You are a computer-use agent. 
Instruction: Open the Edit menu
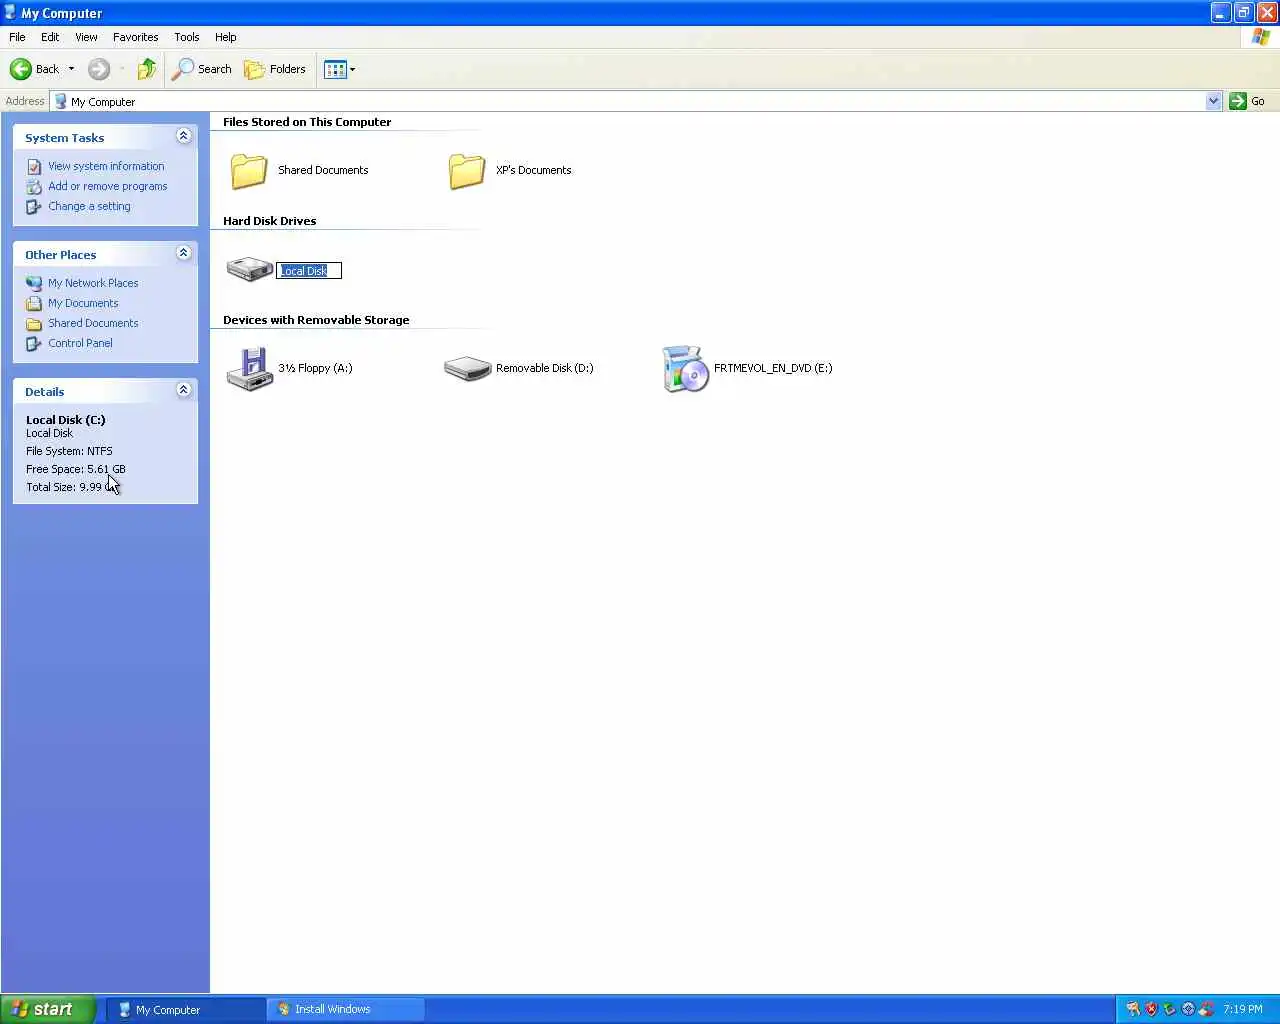tap(50, 37)
